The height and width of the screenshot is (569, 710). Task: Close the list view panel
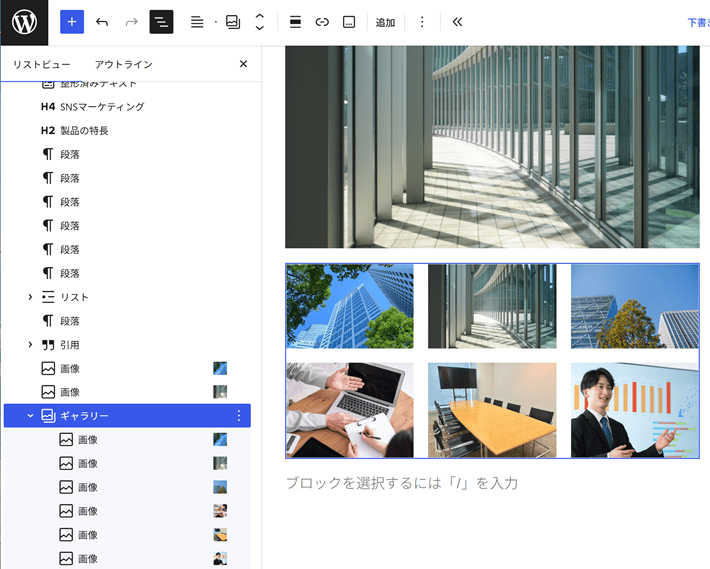243,64
